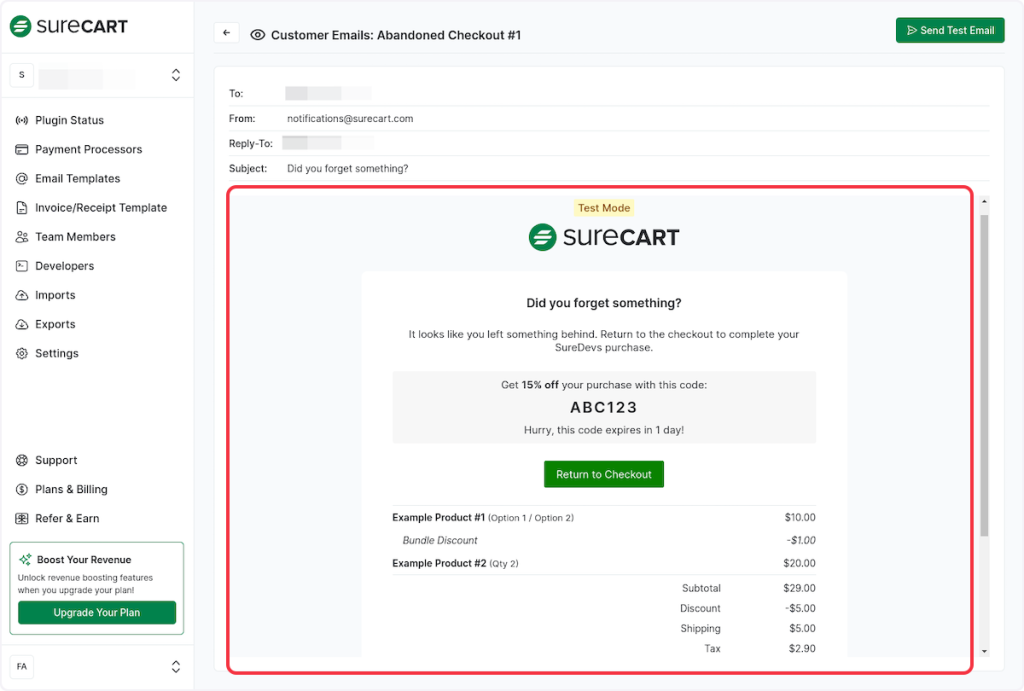Image resolution: width=1024 pixels, height=691 pixels.
Task: Toggle the eye preview icon beside title
Action: (258, 35)
